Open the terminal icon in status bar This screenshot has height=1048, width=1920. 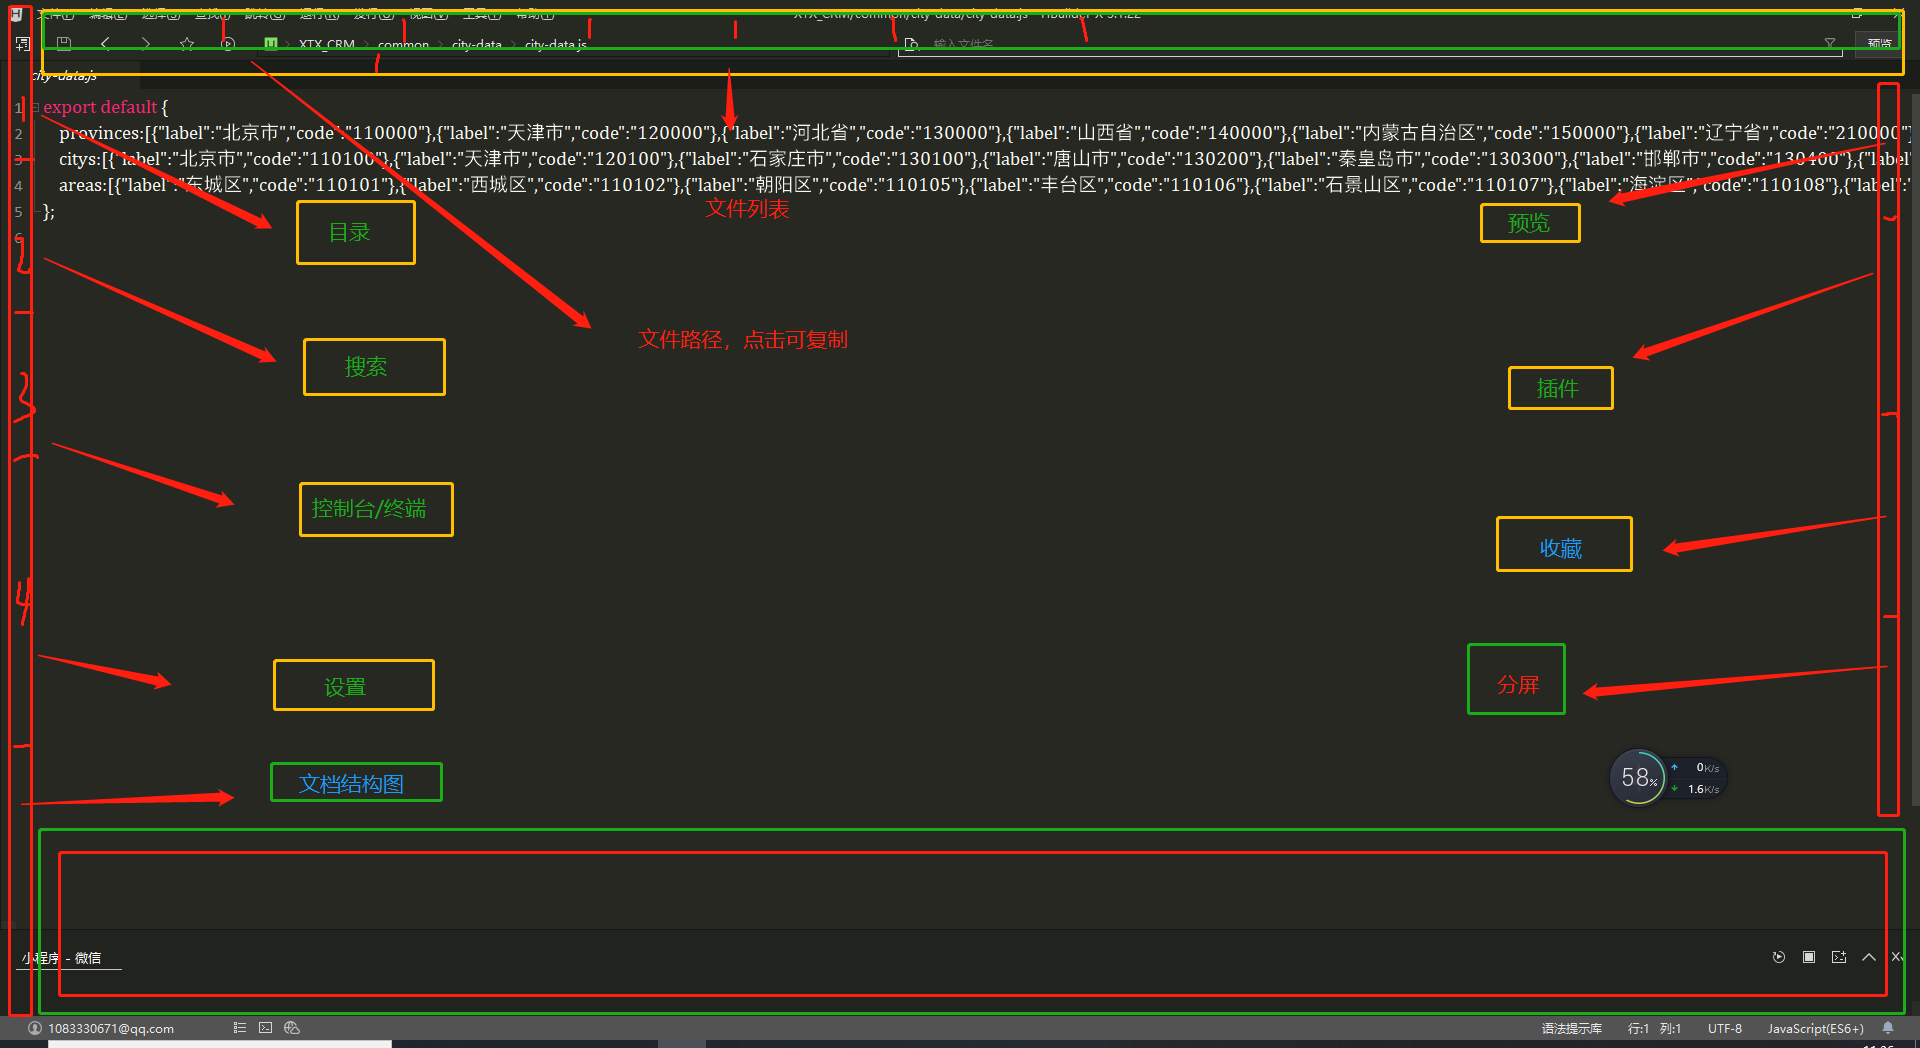pos(265,1027)
